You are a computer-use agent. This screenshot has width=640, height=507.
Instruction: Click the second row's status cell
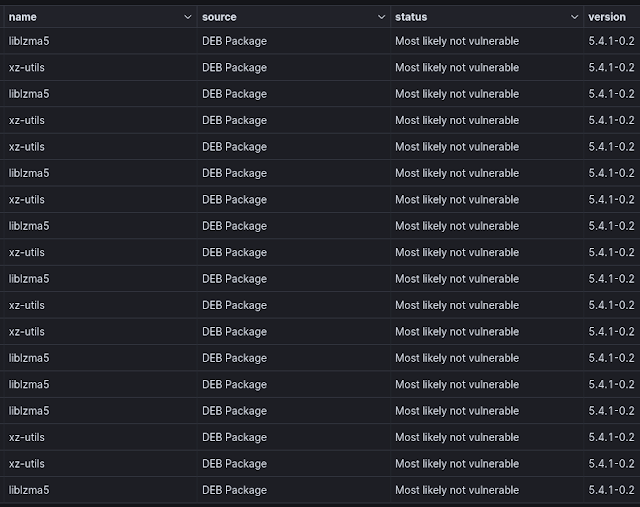click(457, 68)
